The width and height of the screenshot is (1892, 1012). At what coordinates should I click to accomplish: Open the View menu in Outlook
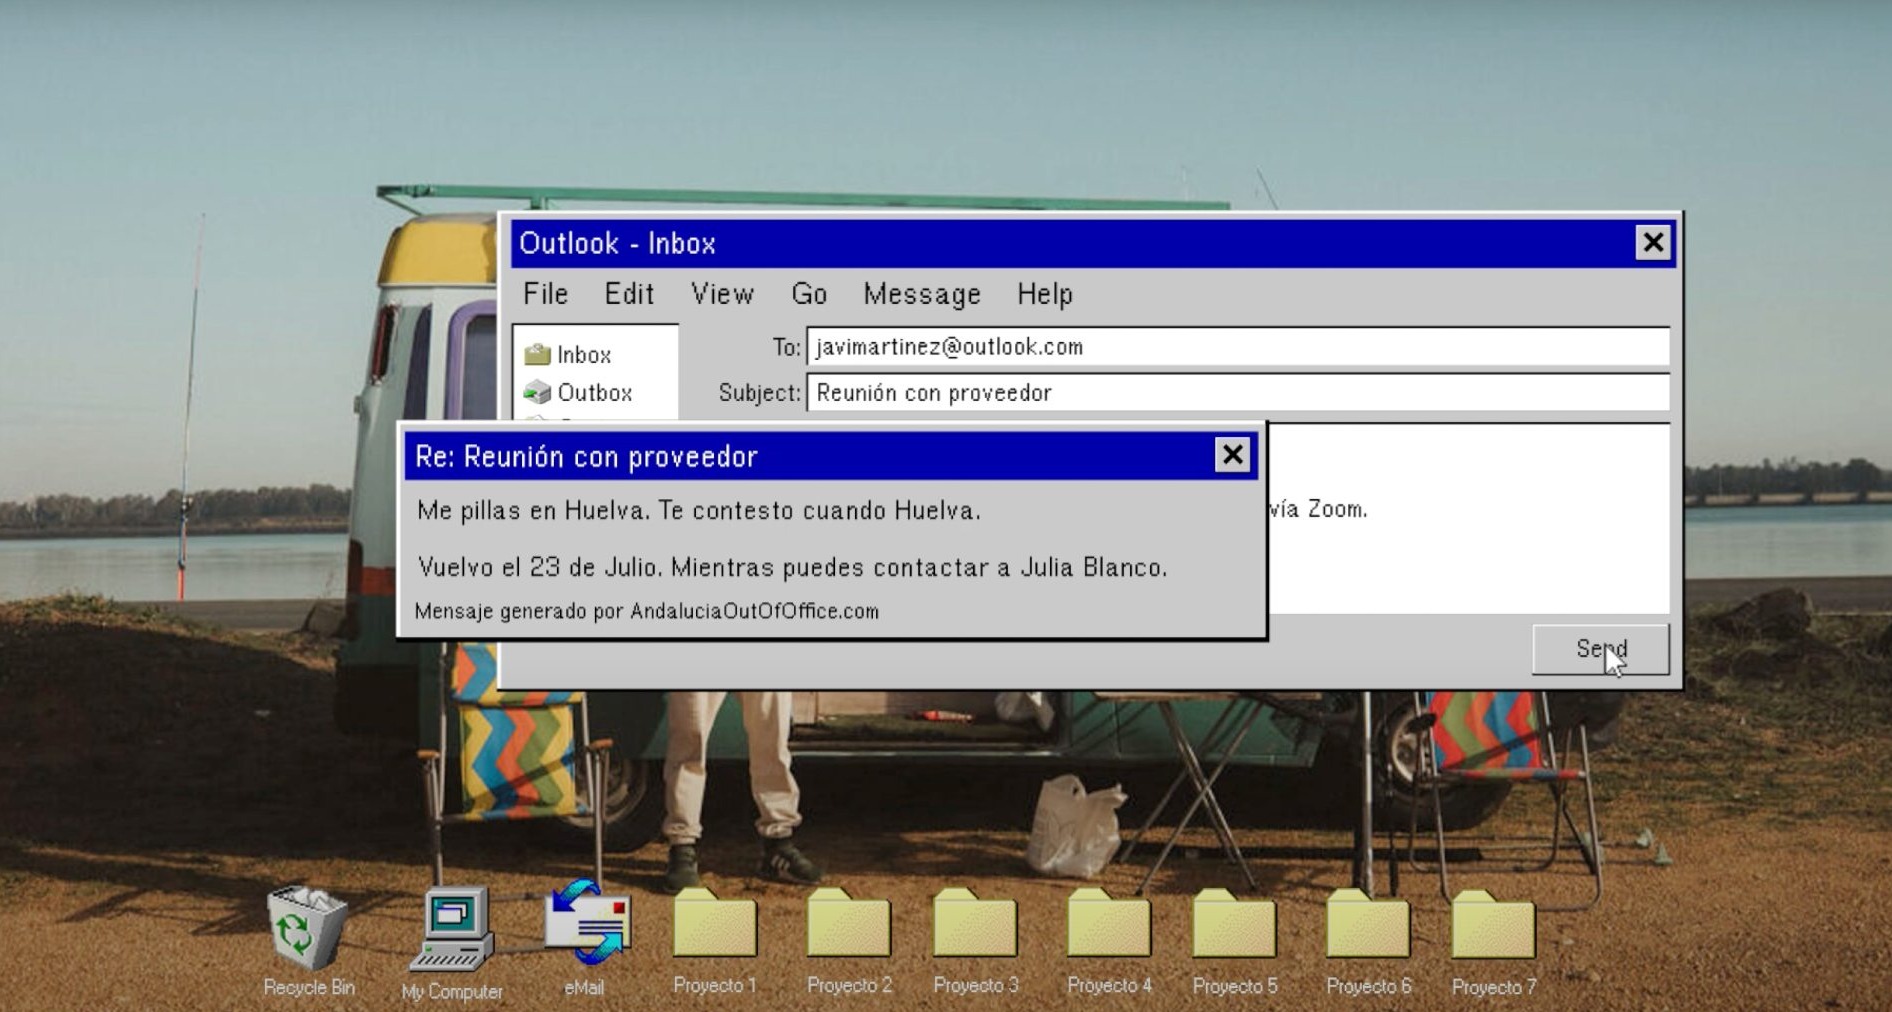[722, 294]
